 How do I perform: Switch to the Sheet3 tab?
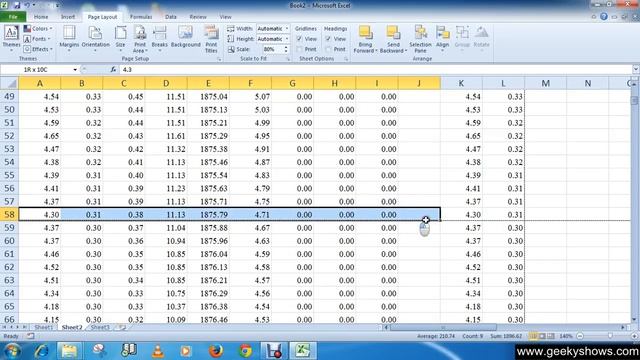(x=100, y=327)
